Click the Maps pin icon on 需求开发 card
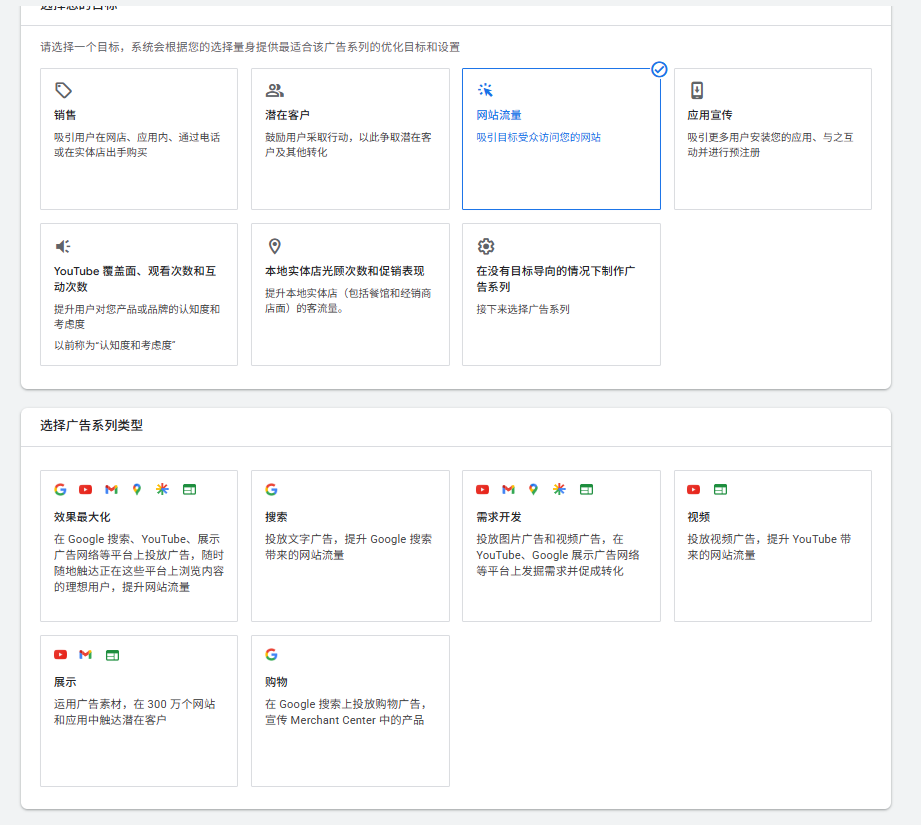Viewport: 921px width, 825px height. click(x=533, y=489)
